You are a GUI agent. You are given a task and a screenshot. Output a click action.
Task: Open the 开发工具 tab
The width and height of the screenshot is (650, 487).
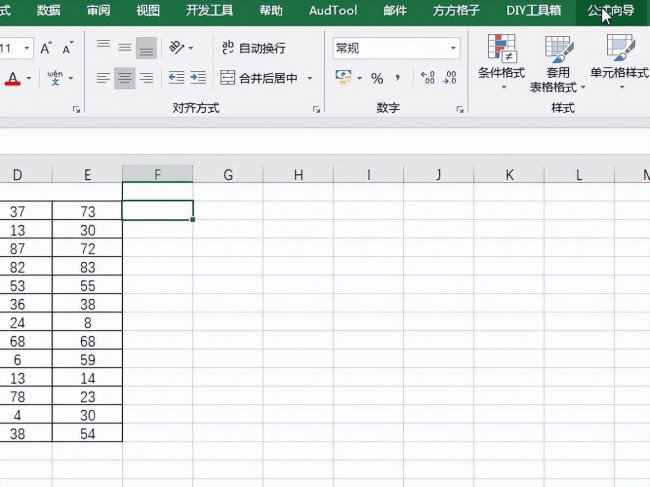click(x=209, y=10)
